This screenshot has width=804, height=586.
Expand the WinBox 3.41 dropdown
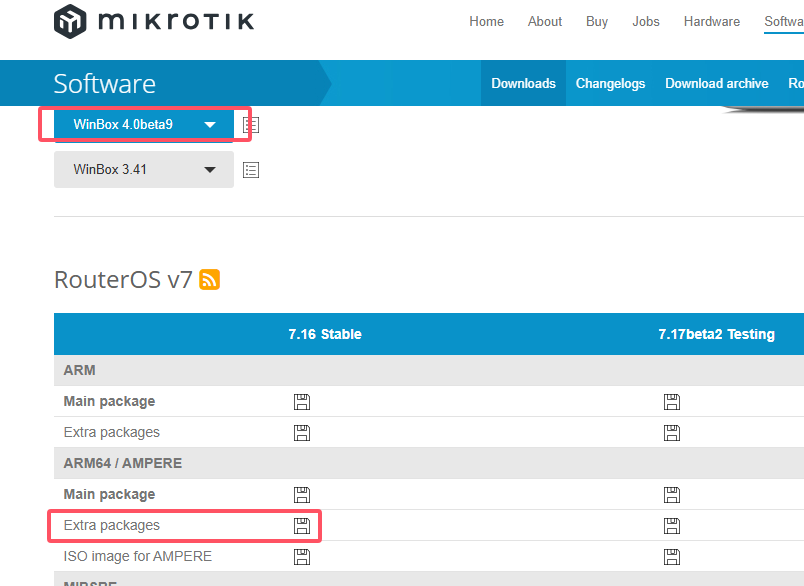[x=144, y=169]
